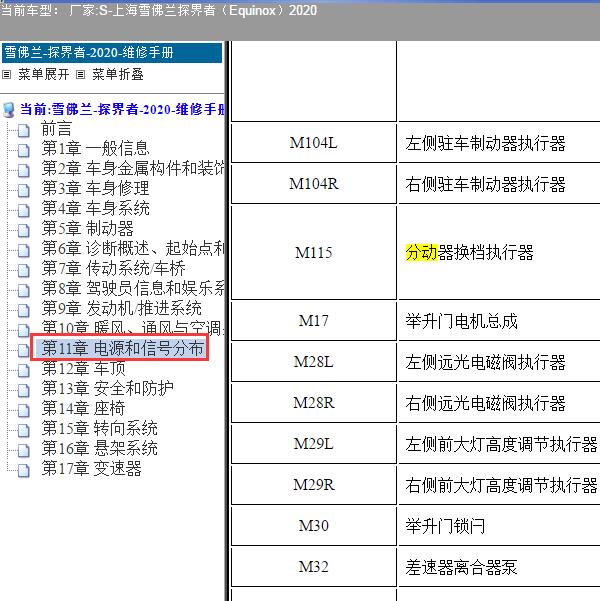Image resolution: width=600 pixels, height=601 pixels.
Task: Click the 雪佛兰-探界者-2020-维修手册 panel header
Action: tap(112, 53)
